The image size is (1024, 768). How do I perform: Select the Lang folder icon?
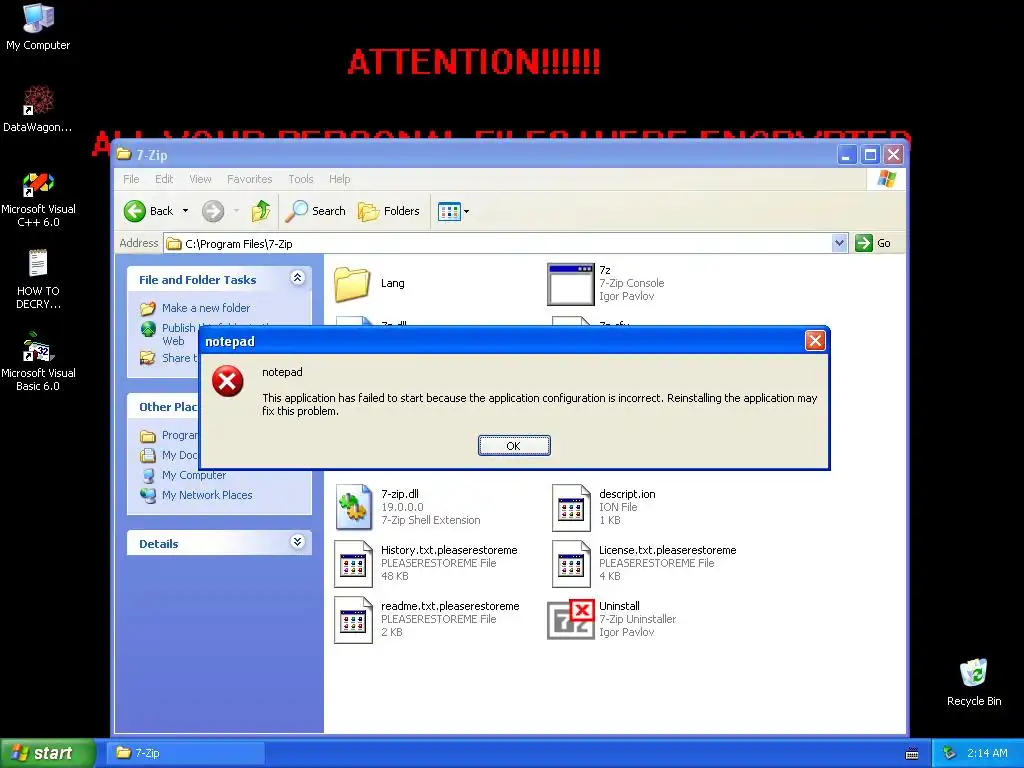coord(353,284)
